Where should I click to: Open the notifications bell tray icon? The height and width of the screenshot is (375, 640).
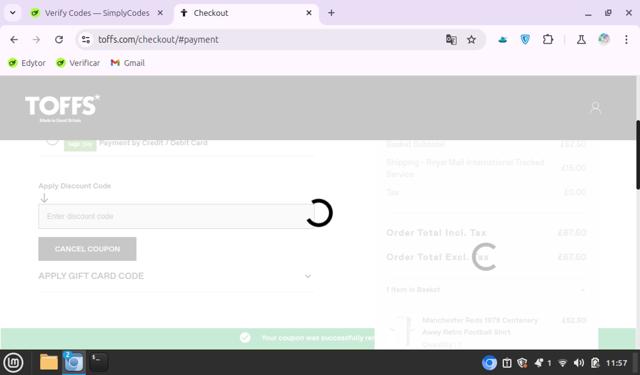pos(539,363)
